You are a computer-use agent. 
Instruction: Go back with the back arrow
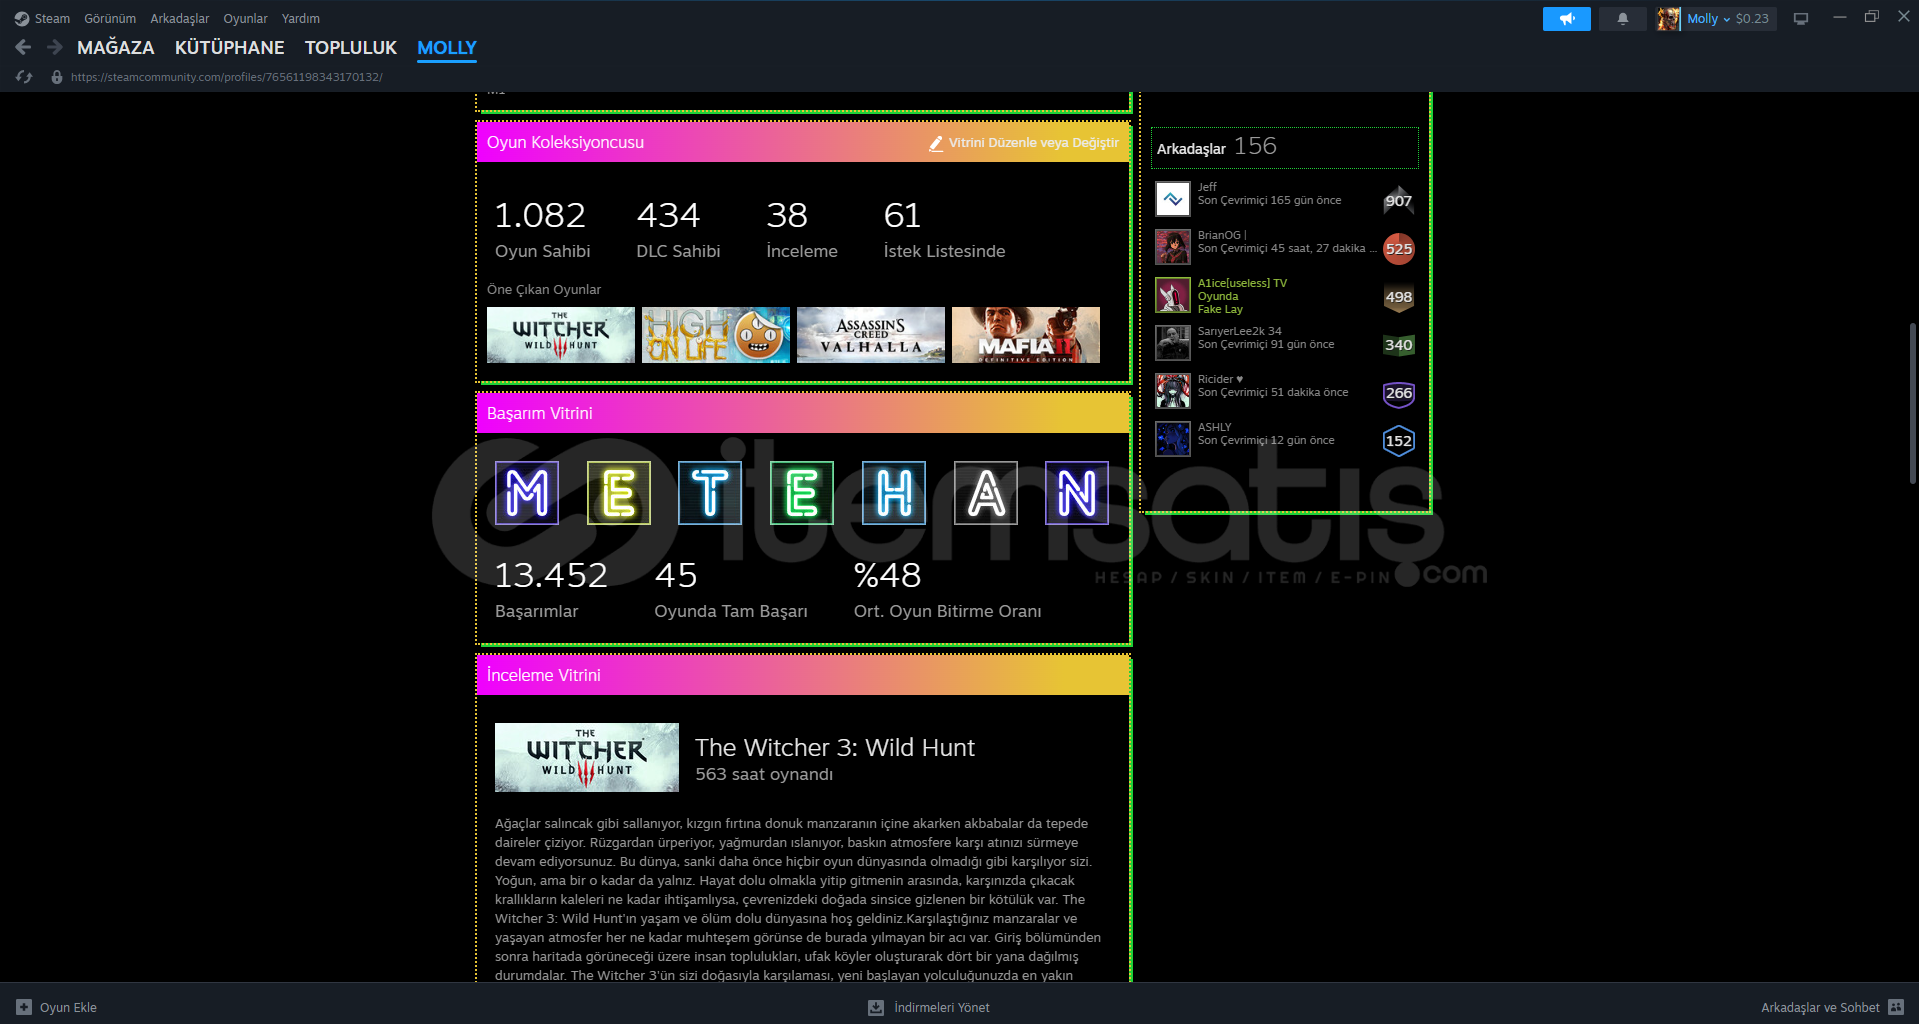(24, 47)
